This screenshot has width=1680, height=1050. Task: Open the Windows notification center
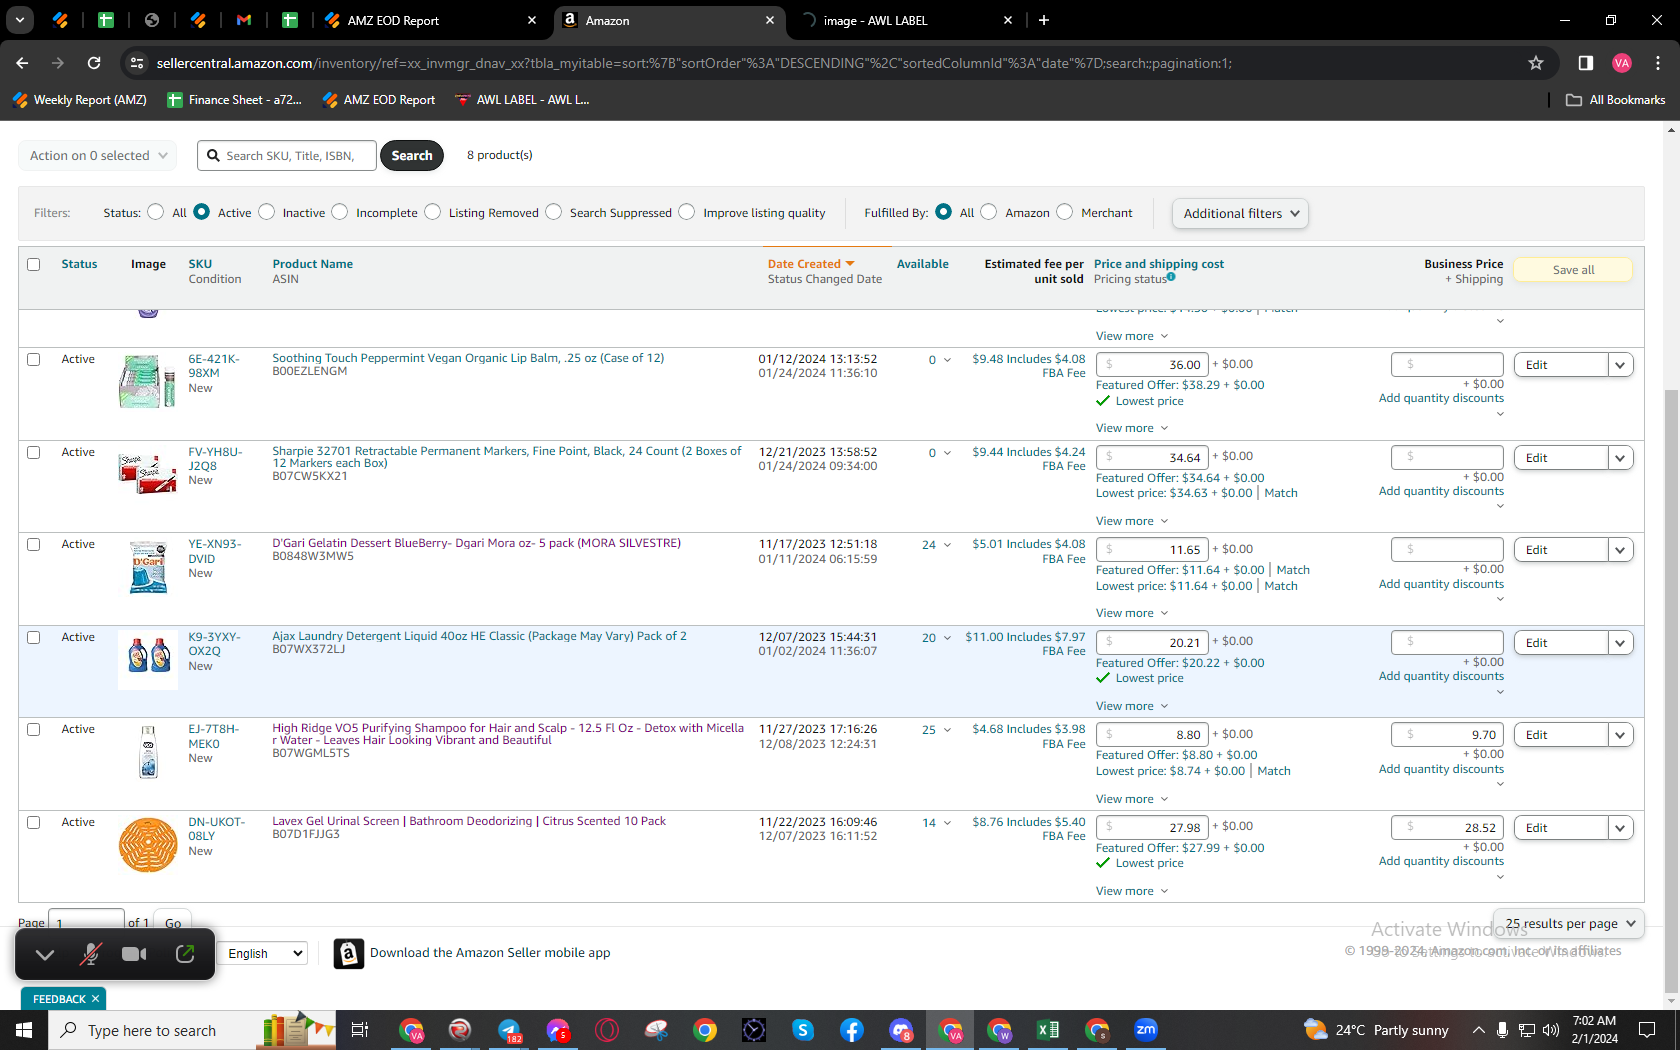(x=1647, y=1030)
